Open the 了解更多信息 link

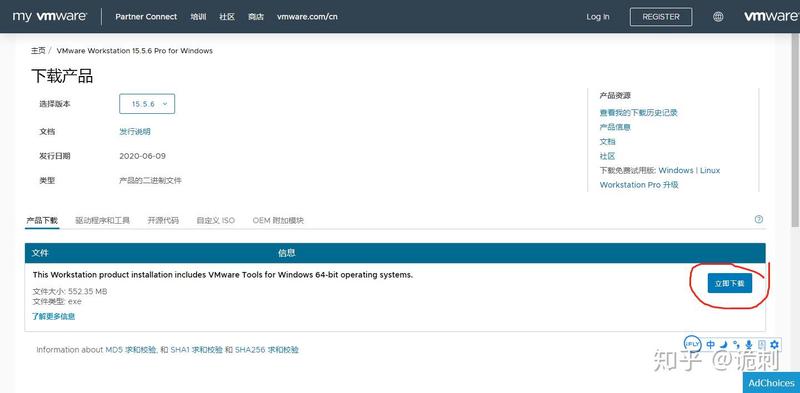54,316
